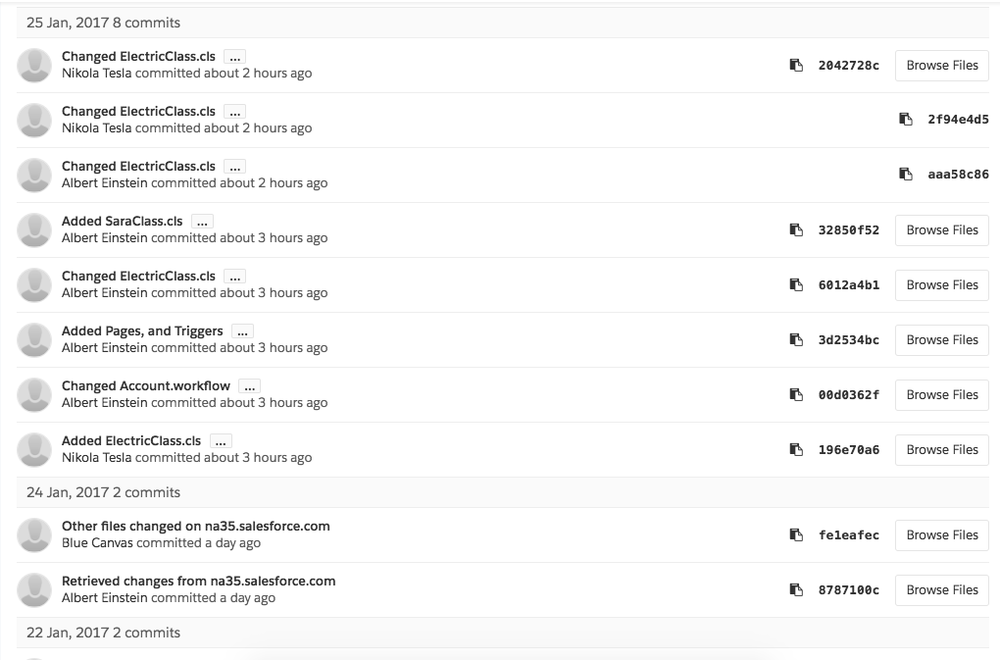1000x660 pixels.
Task: Copy commit hash 2042728c to clipboard
Action: pyautogui.click(x=796, y=65)
